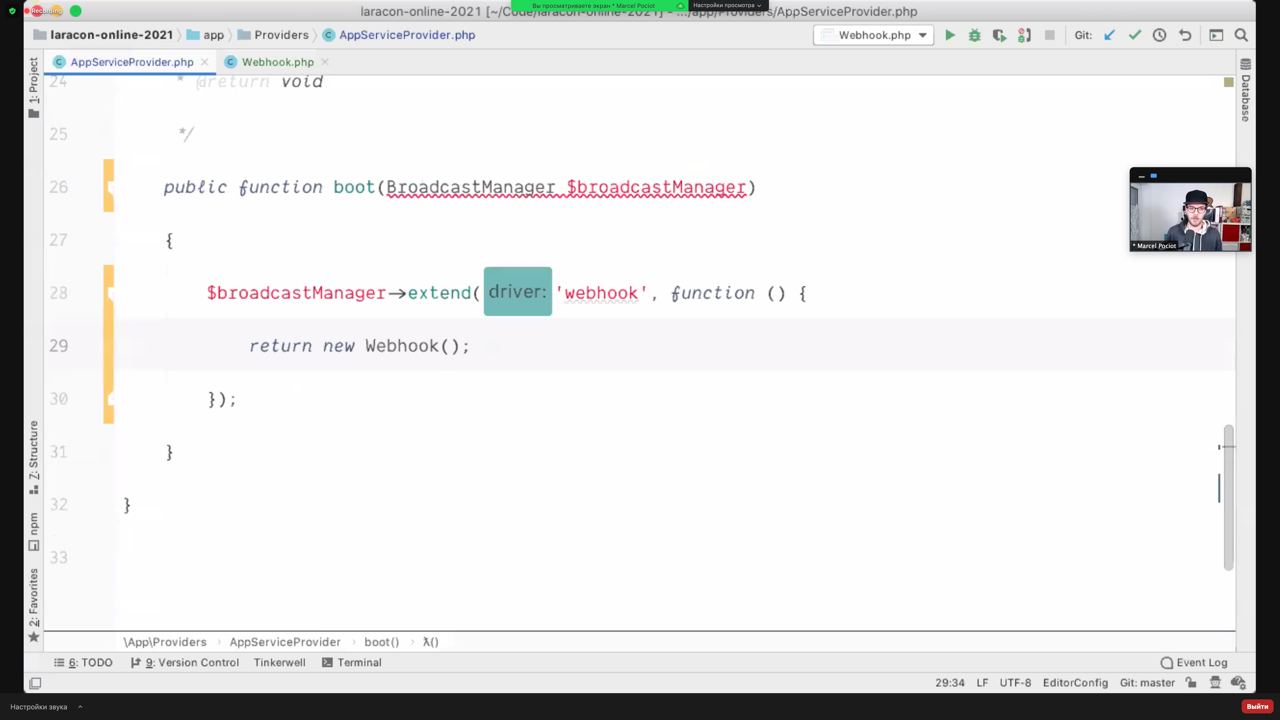The image size is (1280, 720).
Task: Open Search Everywhere magnifier
Action: tap(1241, 35)
